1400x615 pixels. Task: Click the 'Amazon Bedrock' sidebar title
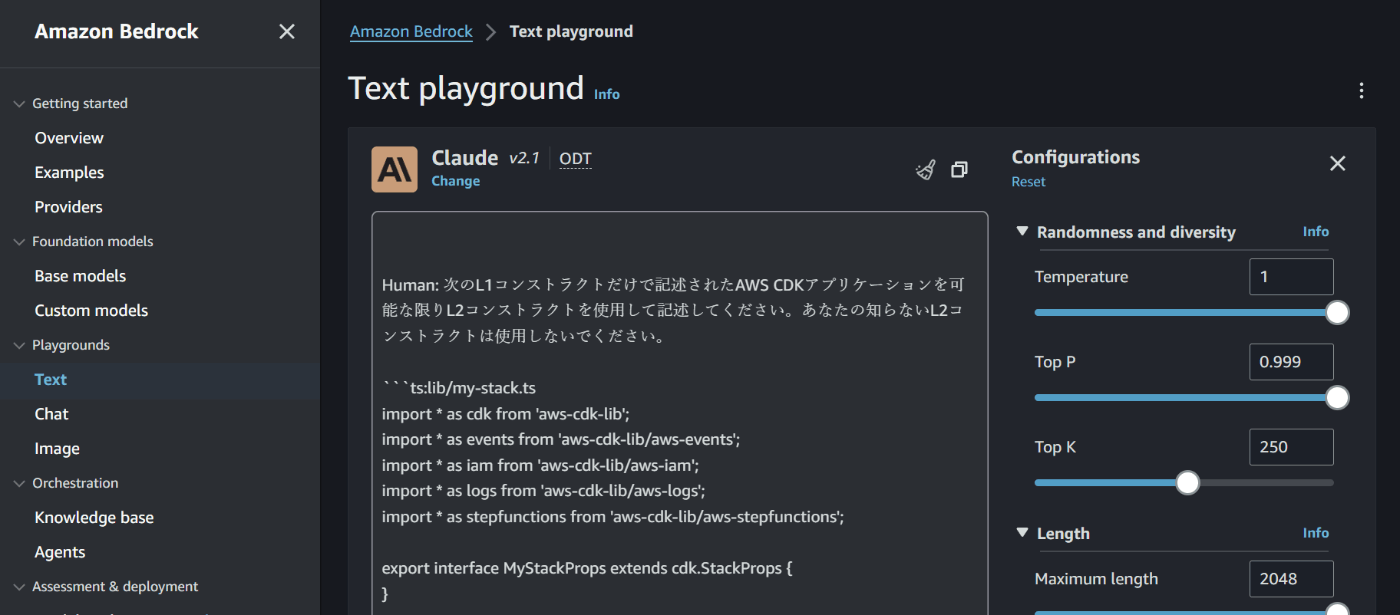pos(116,32)
